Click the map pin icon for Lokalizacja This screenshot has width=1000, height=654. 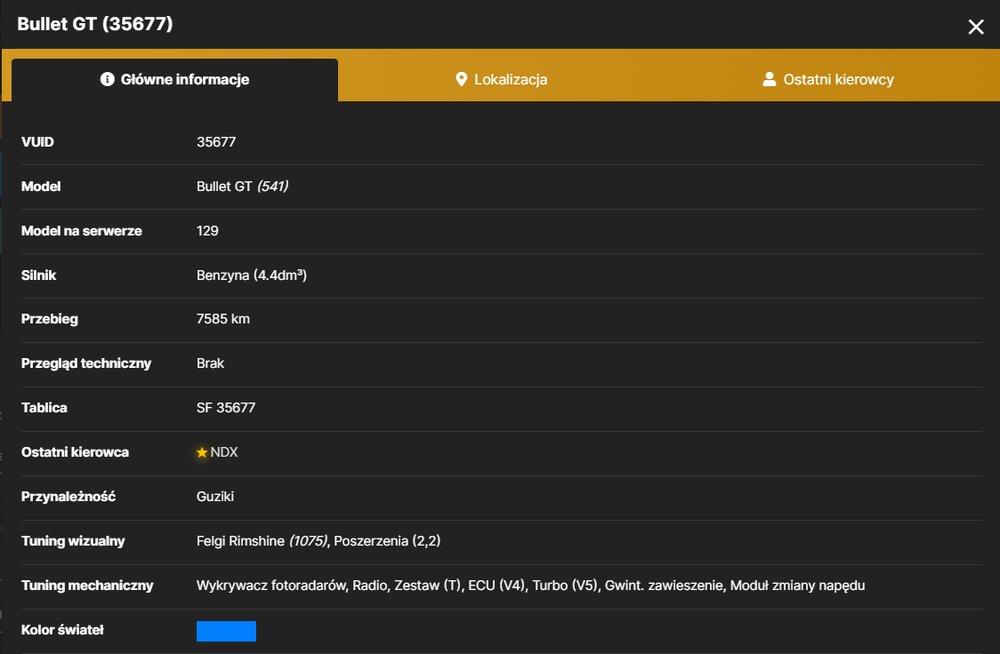pos(461,79)
